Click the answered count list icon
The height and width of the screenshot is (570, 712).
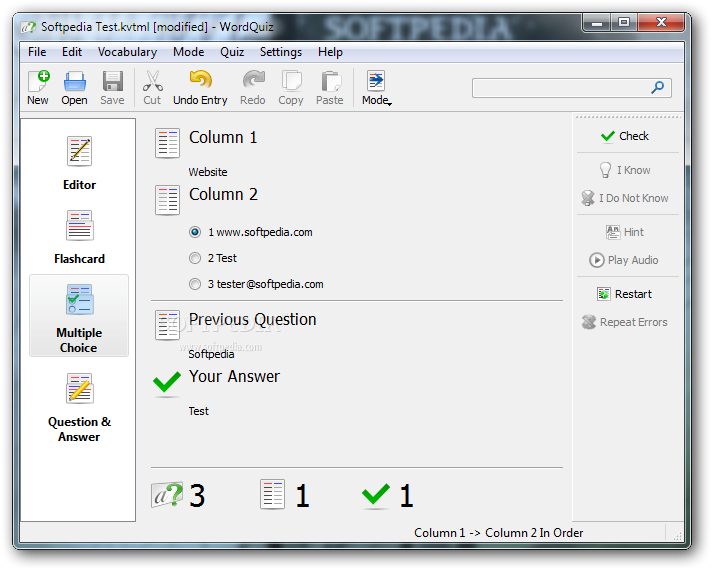coord(272,494)
